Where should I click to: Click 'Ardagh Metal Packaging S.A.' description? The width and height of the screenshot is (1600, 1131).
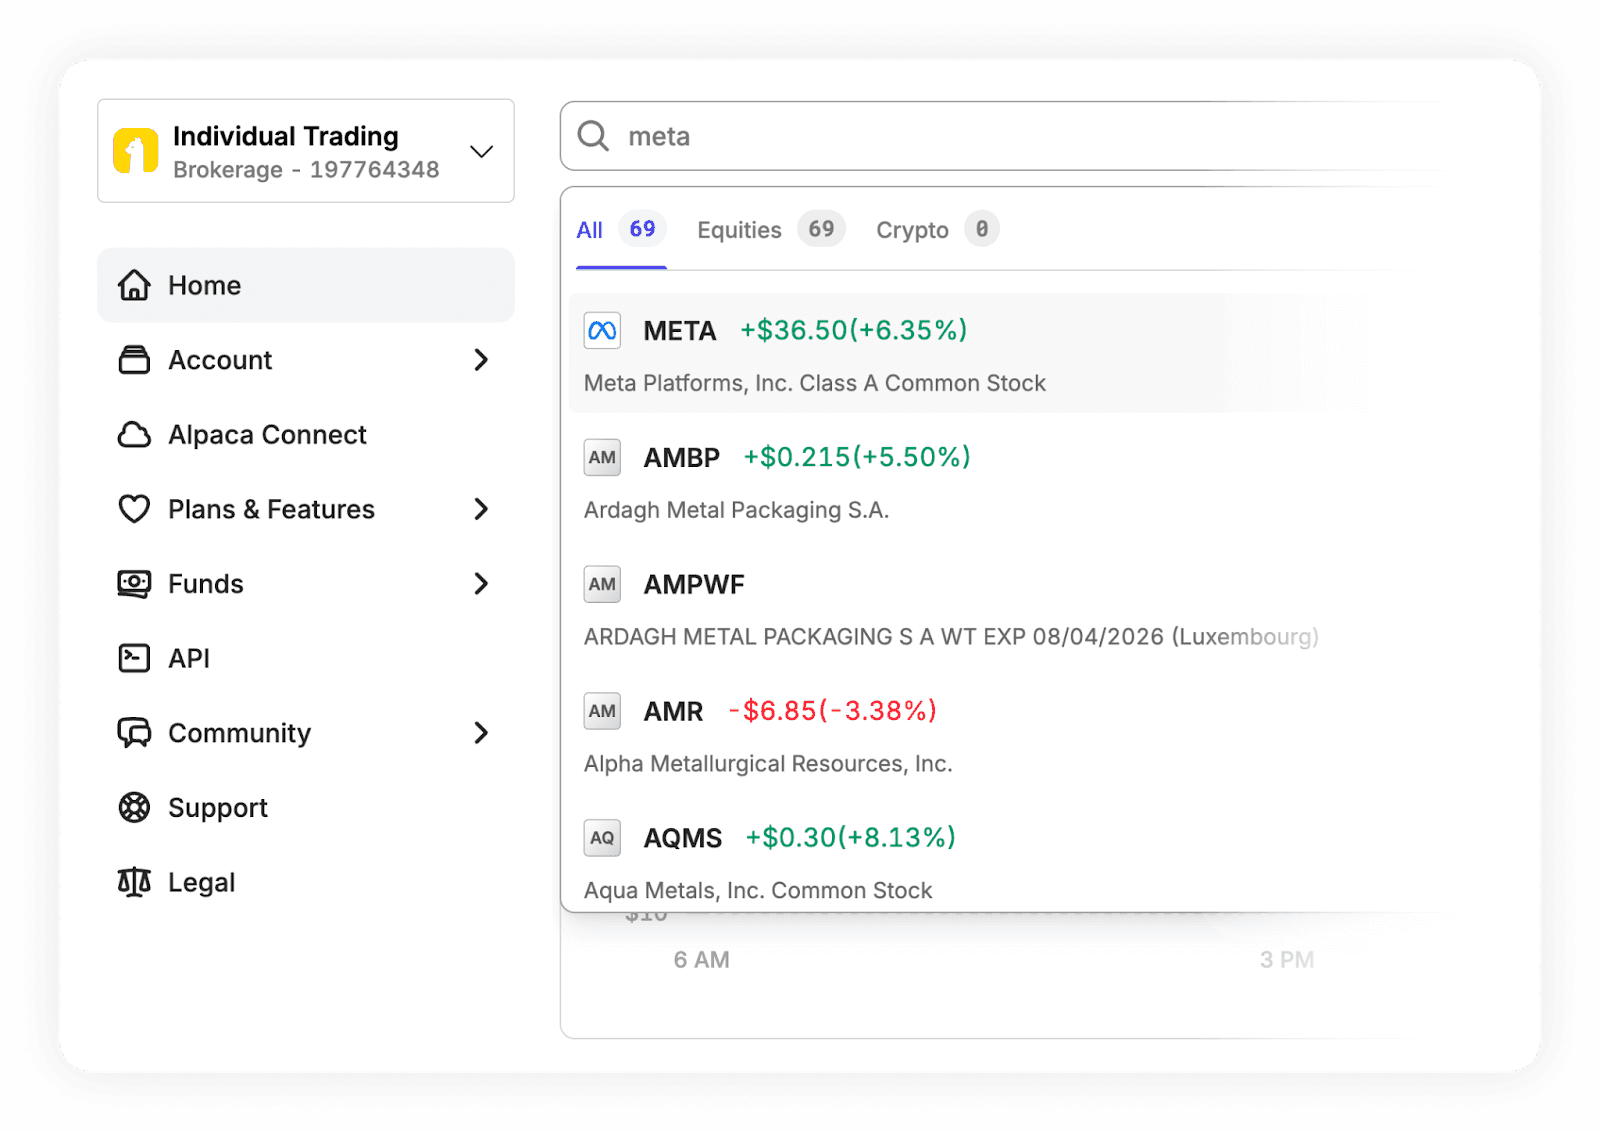pos(736,511)
